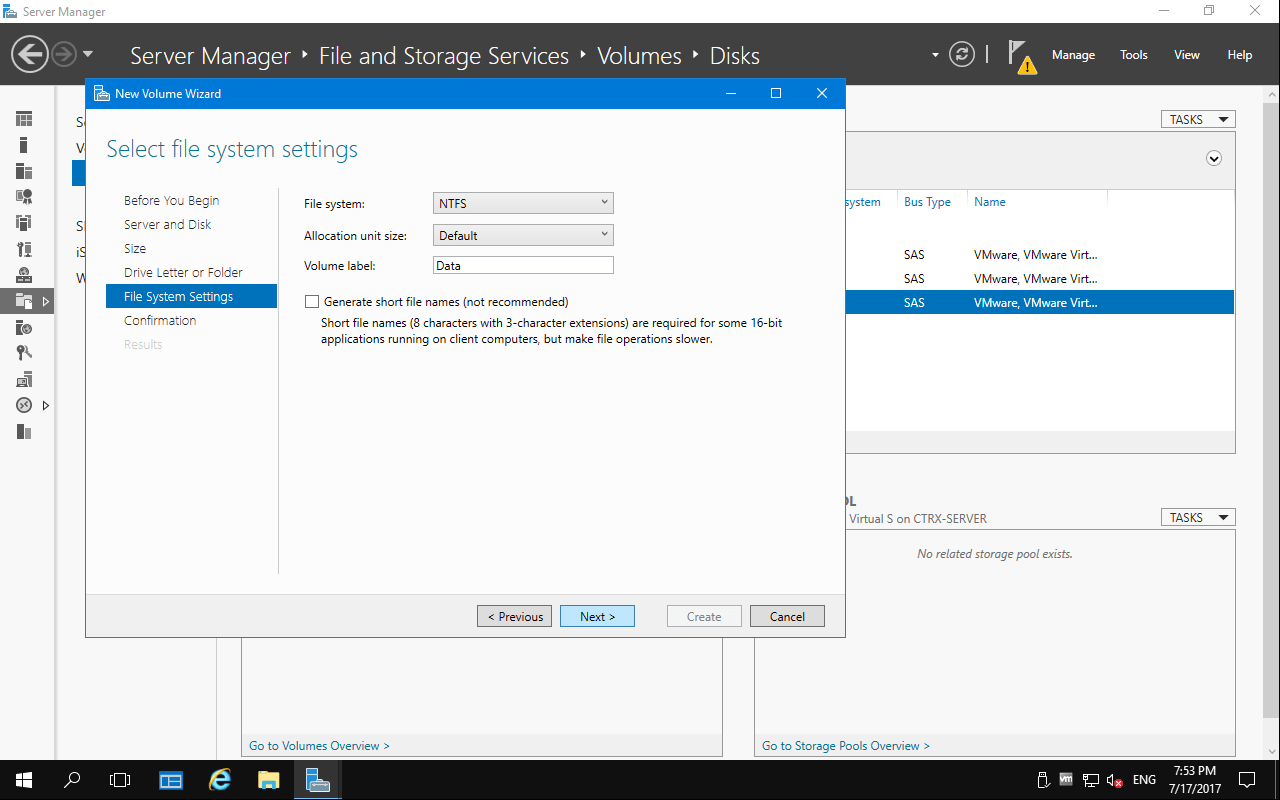Screen dimensions: 1280x800
Task: Open Action Center notification icon
Action: [x=1247, y=779]
